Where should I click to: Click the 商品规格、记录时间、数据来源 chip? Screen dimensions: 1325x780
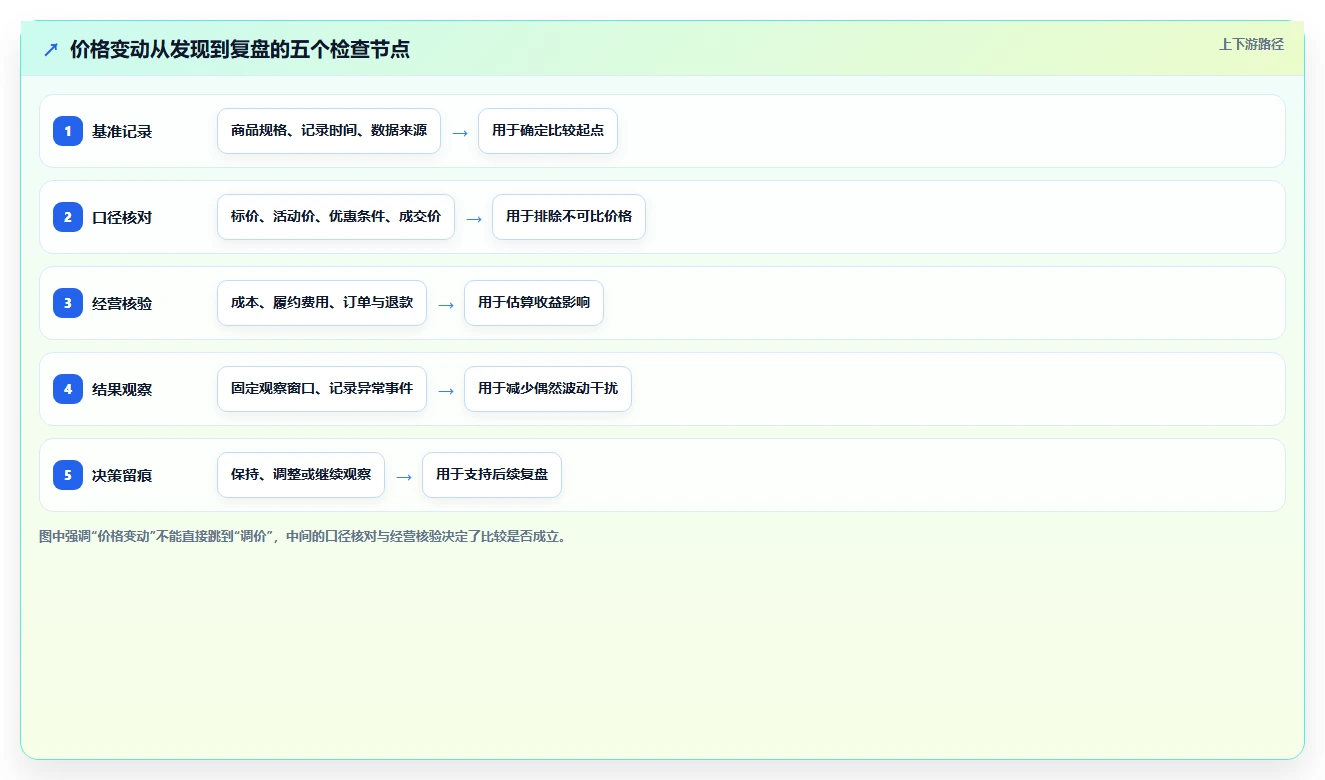click(x=329, y=131)
